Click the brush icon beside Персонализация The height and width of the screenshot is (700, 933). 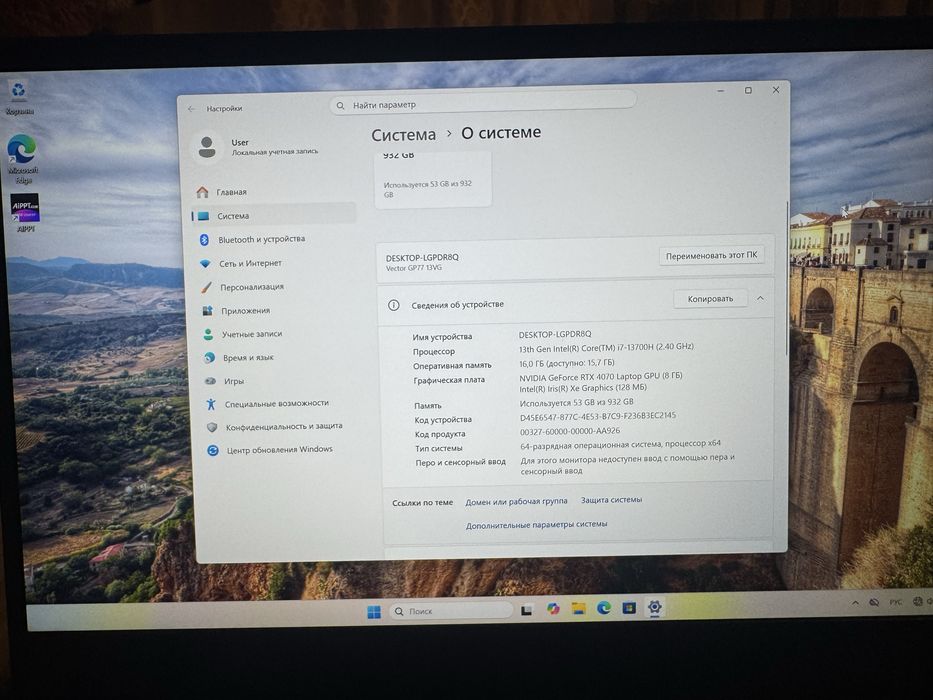pyautogui.click(x=206, y=287)
